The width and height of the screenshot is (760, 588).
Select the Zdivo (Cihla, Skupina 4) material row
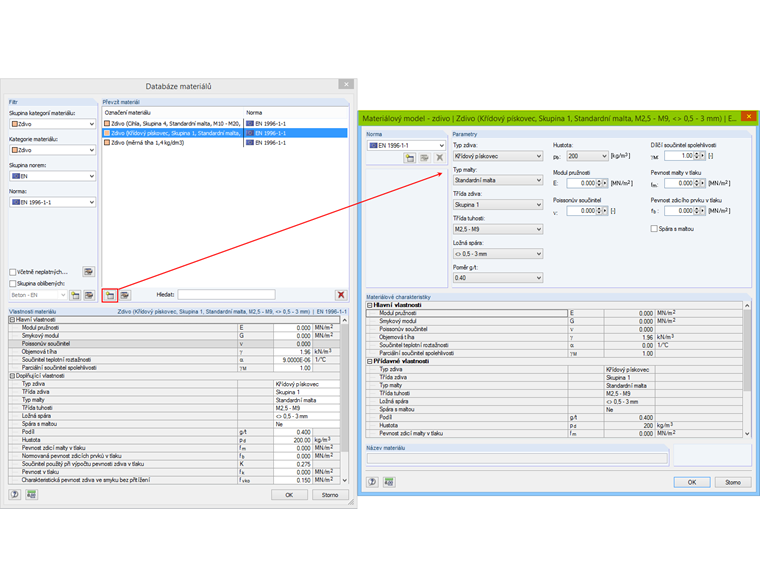click(x=225, y=124)
